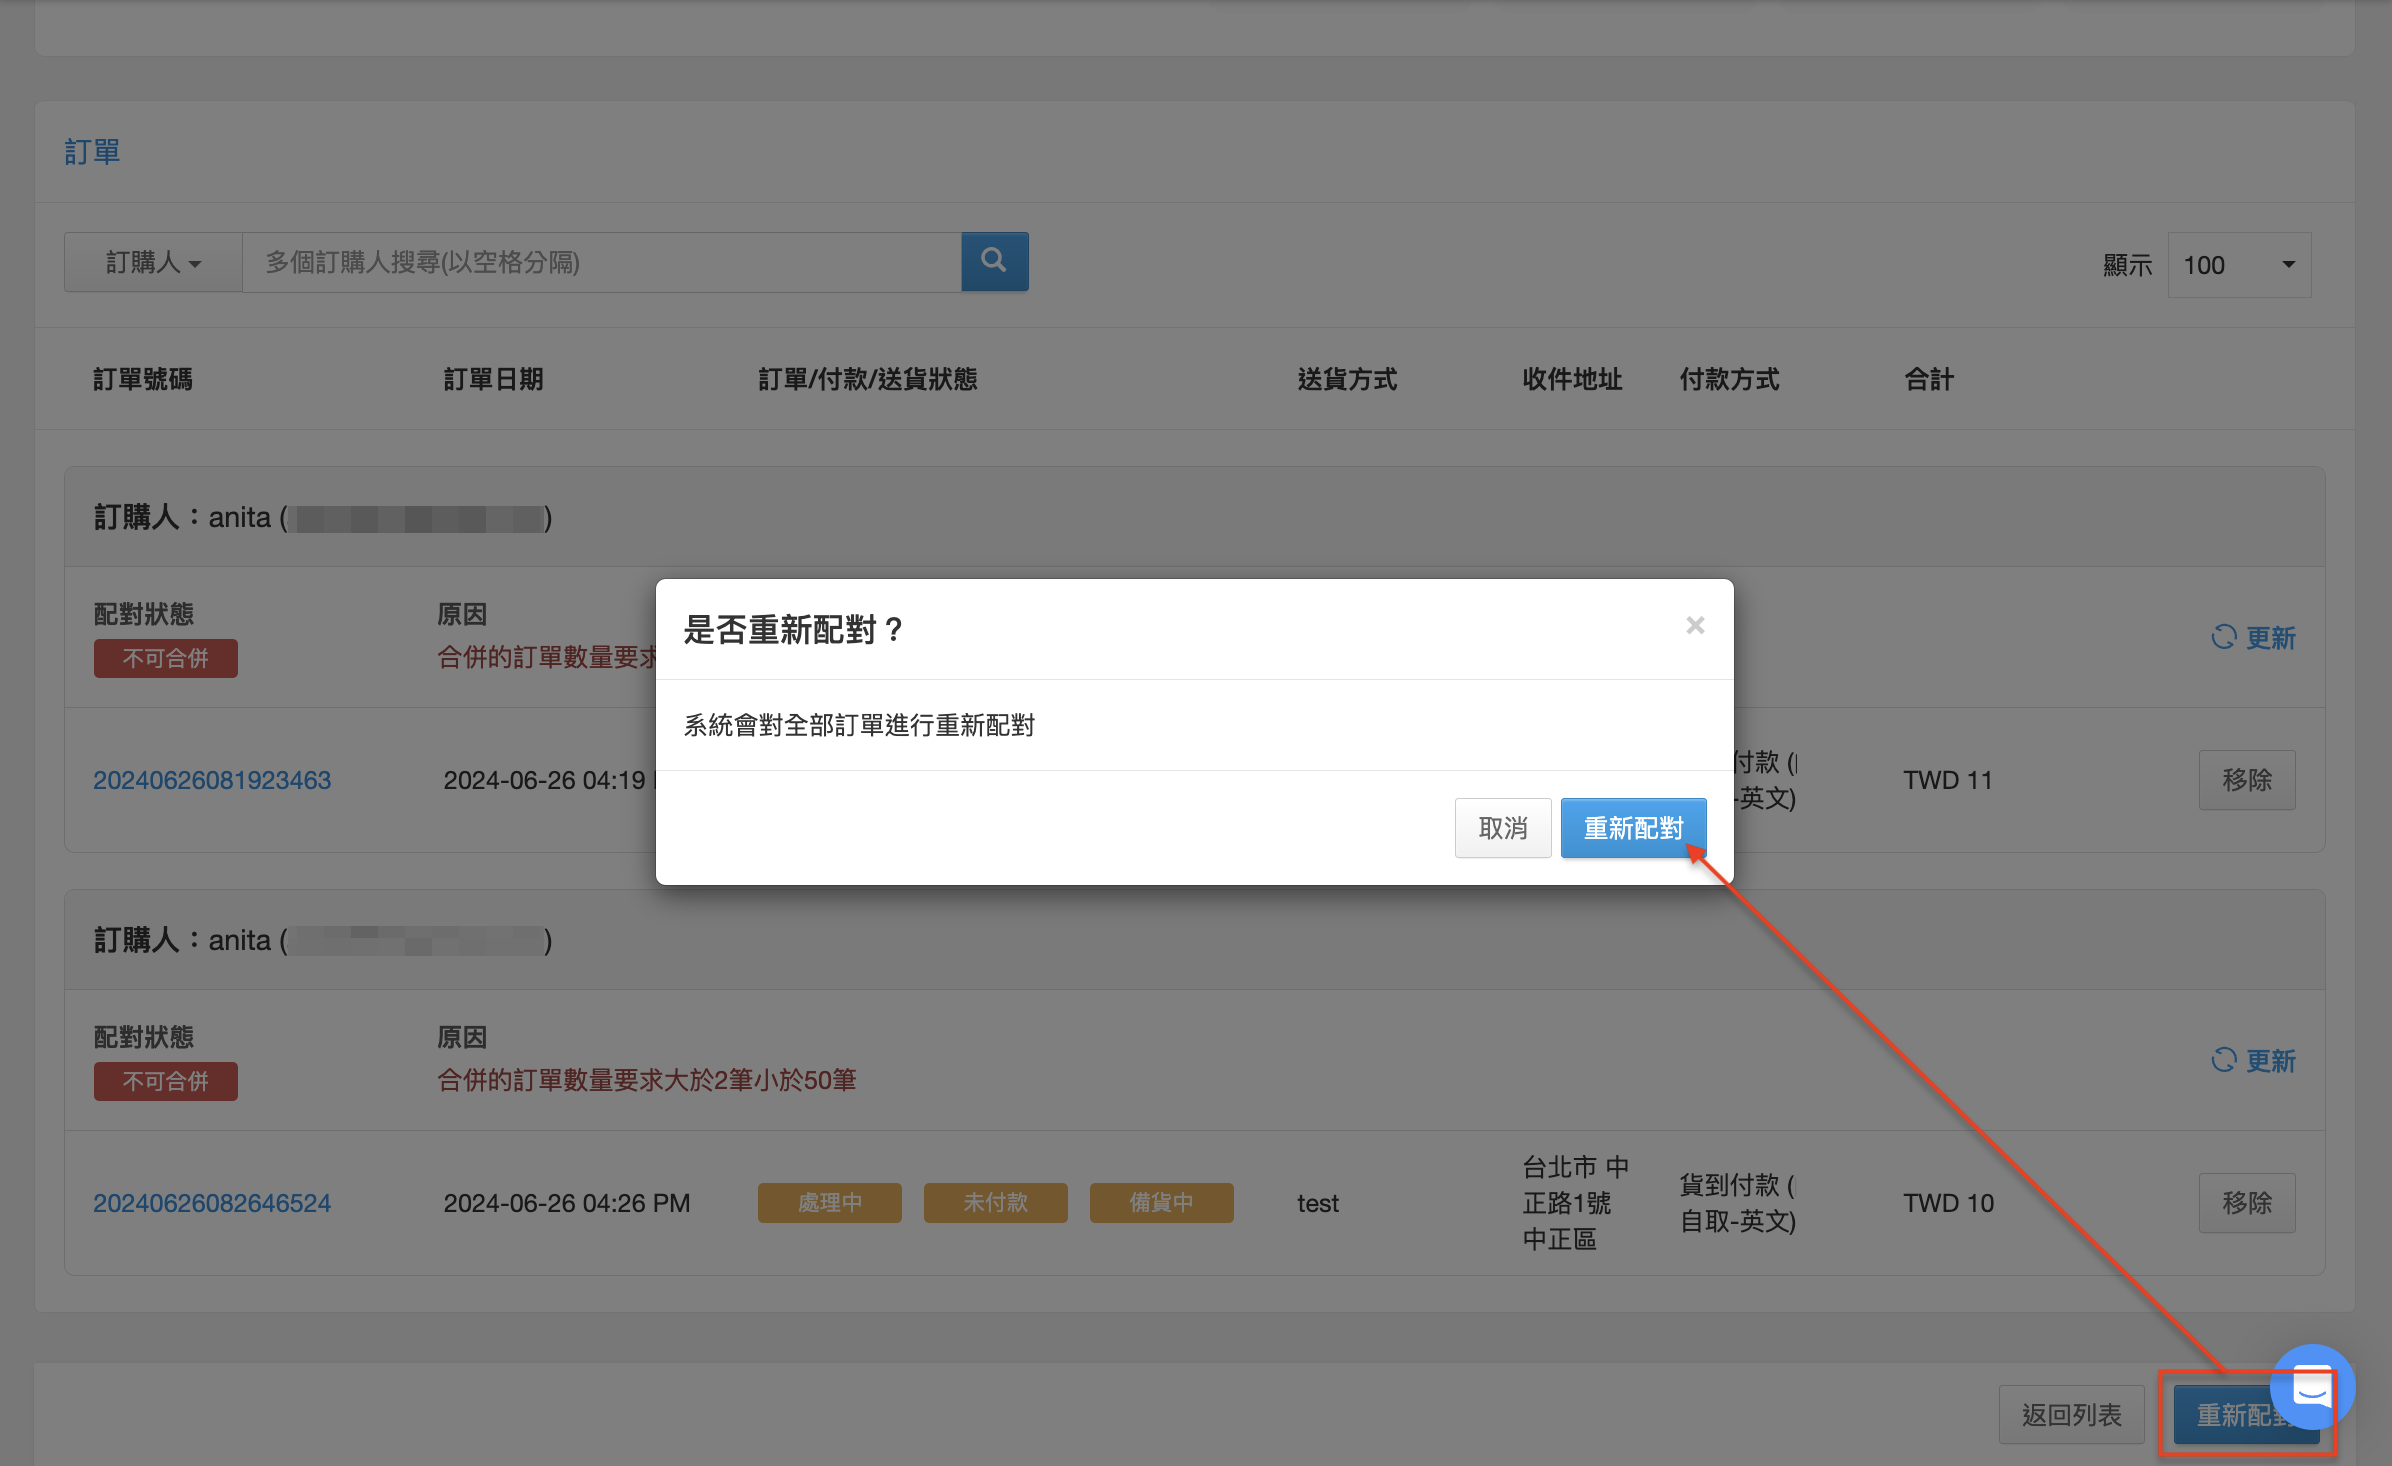Viewport: 2392px width, 1466px height.
Task: Click the delivery method test cell
Action: [1318, 1203]
